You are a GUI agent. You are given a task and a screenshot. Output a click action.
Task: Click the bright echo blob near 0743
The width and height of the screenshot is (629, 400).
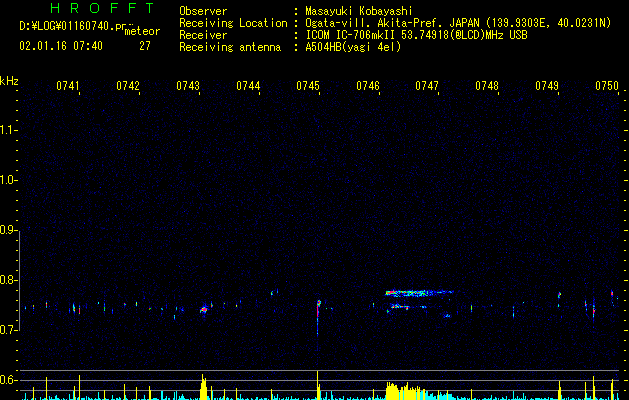[204, 309]
